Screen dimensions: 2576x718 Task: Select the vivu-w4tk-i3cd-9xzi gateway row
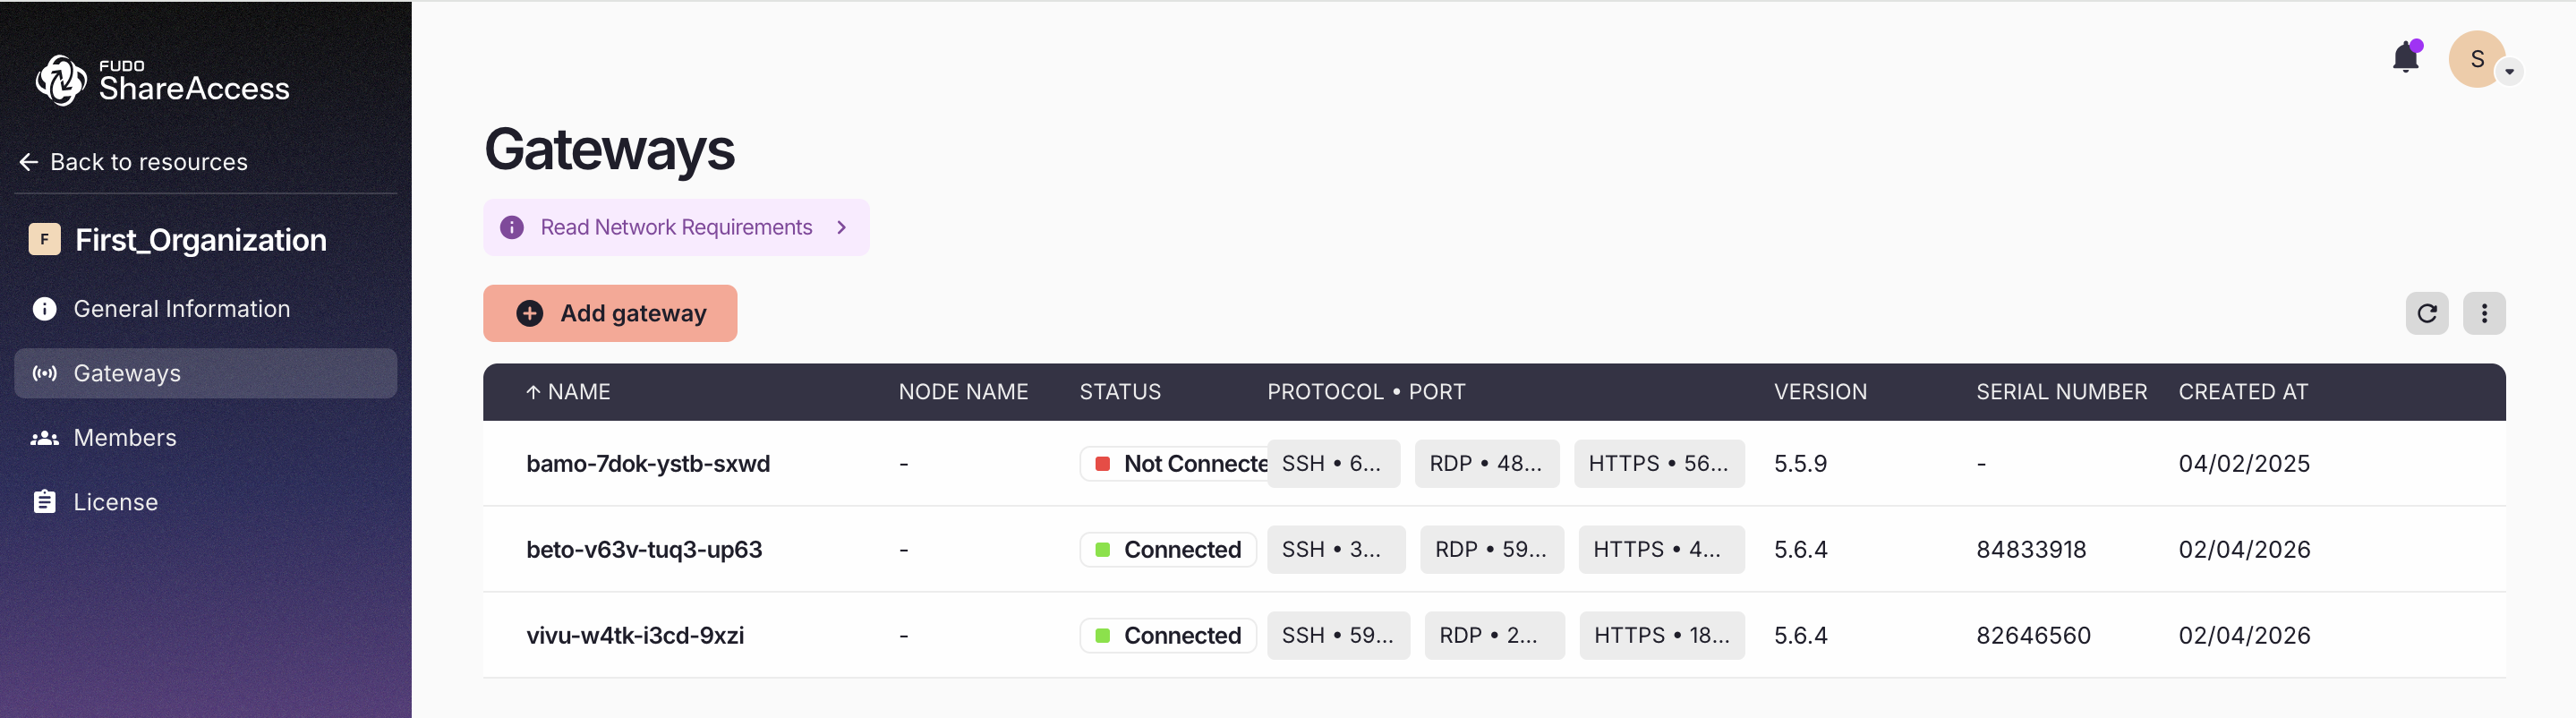pyautogui.click(x=635, y=636)
